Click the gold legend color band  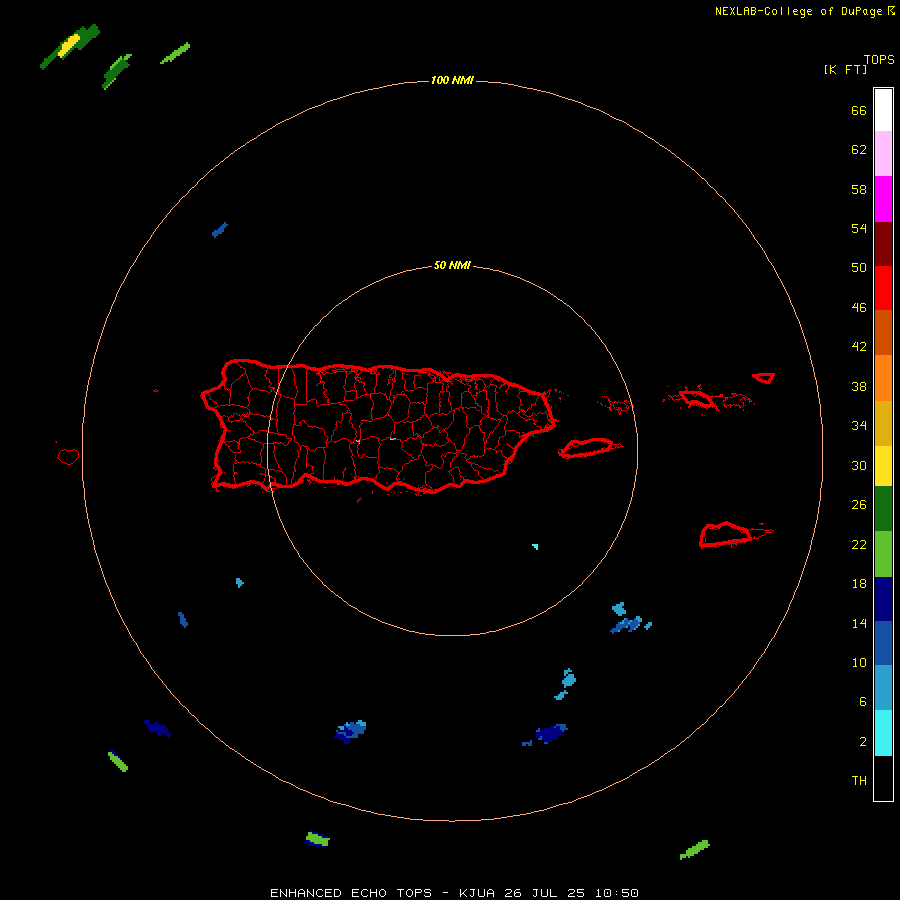click(x=883, y=423)
